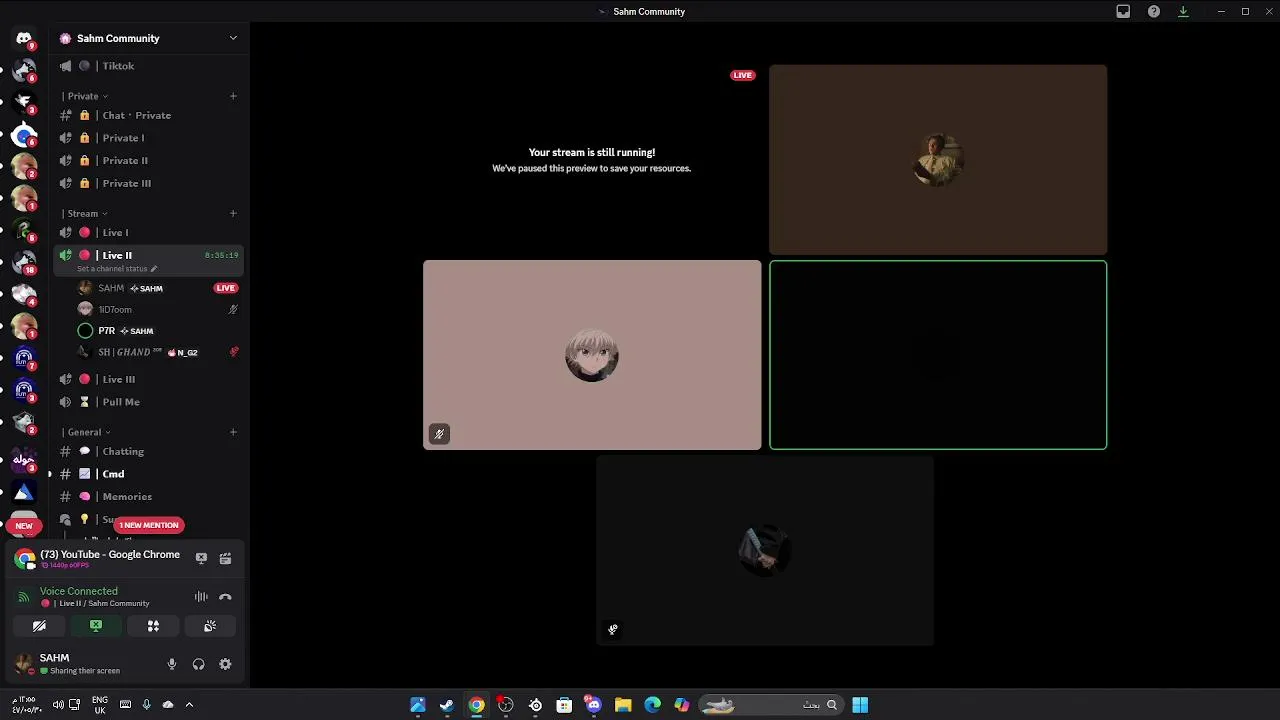Collapse the Private category
The height and width of the screenshot is (720, 1280).
tap(84, 96)
